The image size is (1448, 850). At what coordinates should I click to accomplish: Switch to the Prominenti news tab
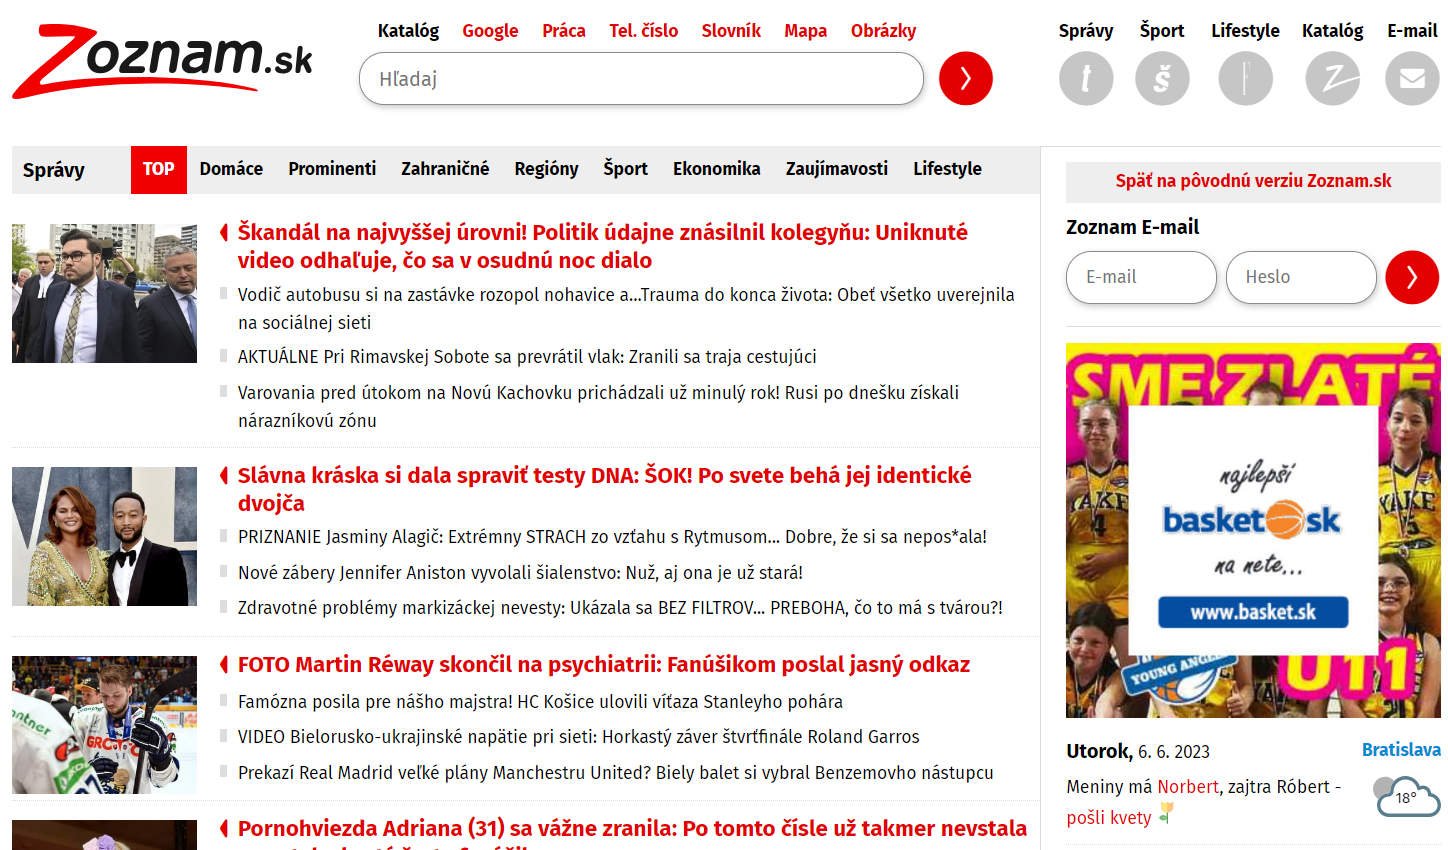click(332, 169)
